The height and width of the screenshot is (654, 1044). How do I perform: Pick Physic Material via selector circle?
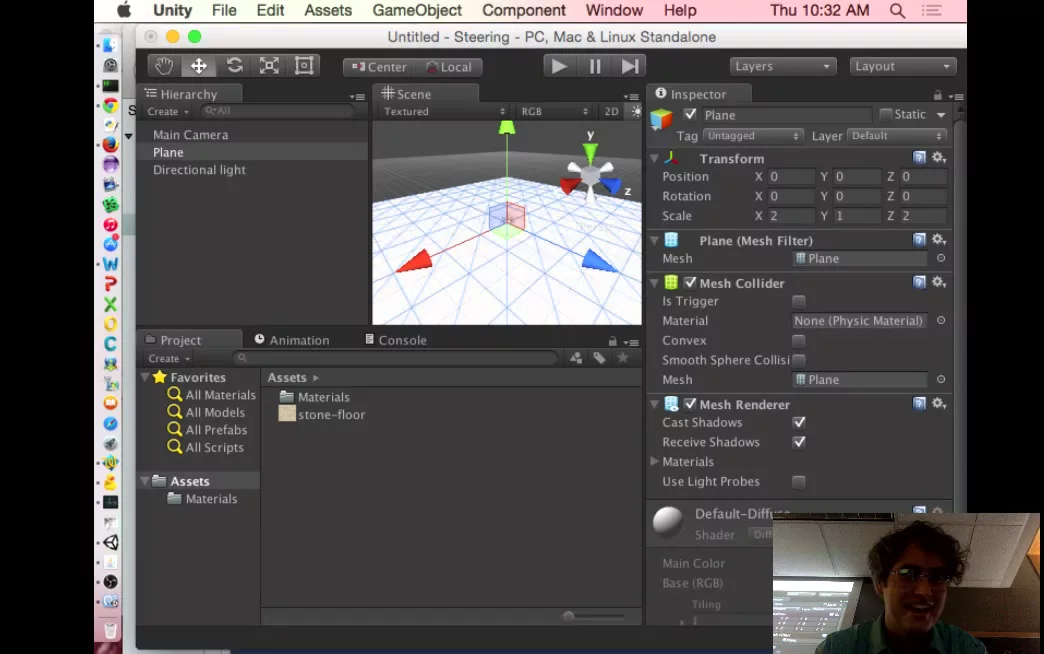point(941,320)
